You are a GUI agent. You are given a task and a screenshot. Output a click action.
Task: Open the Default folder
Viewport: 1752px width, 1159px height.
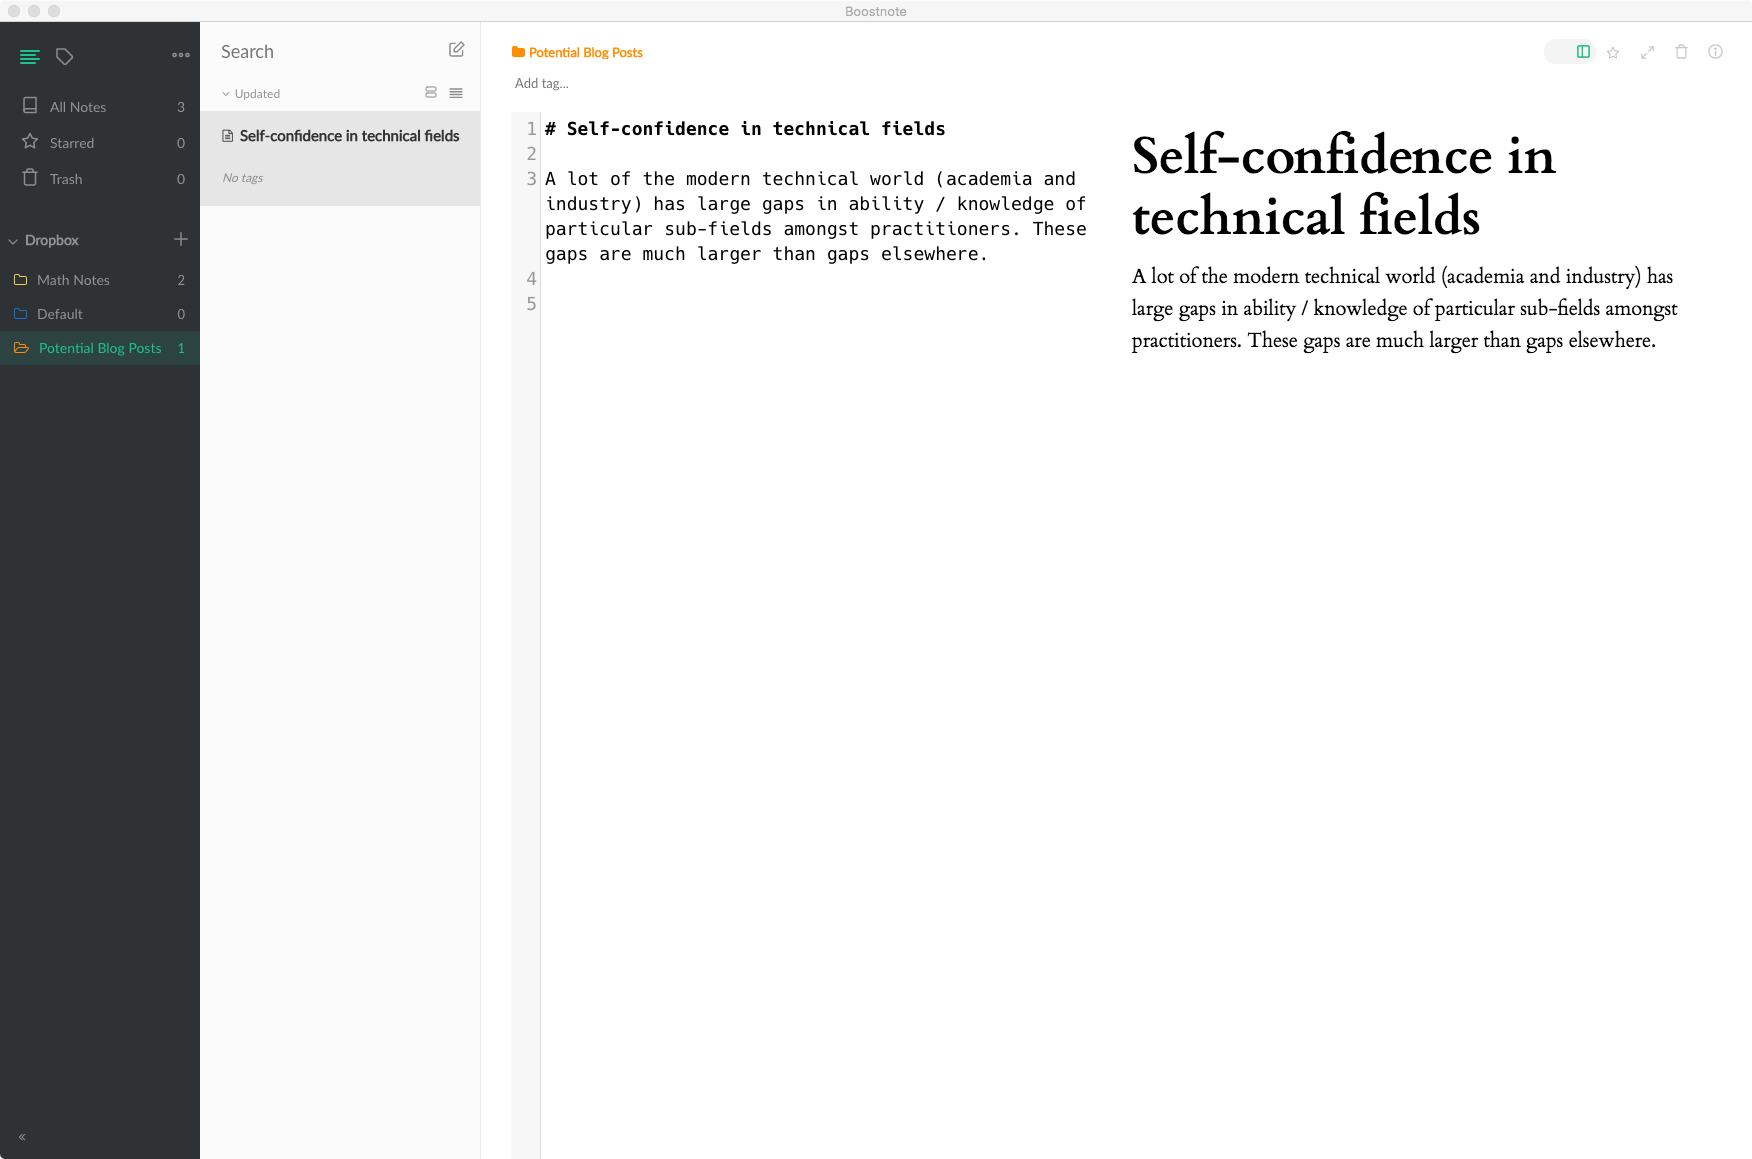coord(100,314)
